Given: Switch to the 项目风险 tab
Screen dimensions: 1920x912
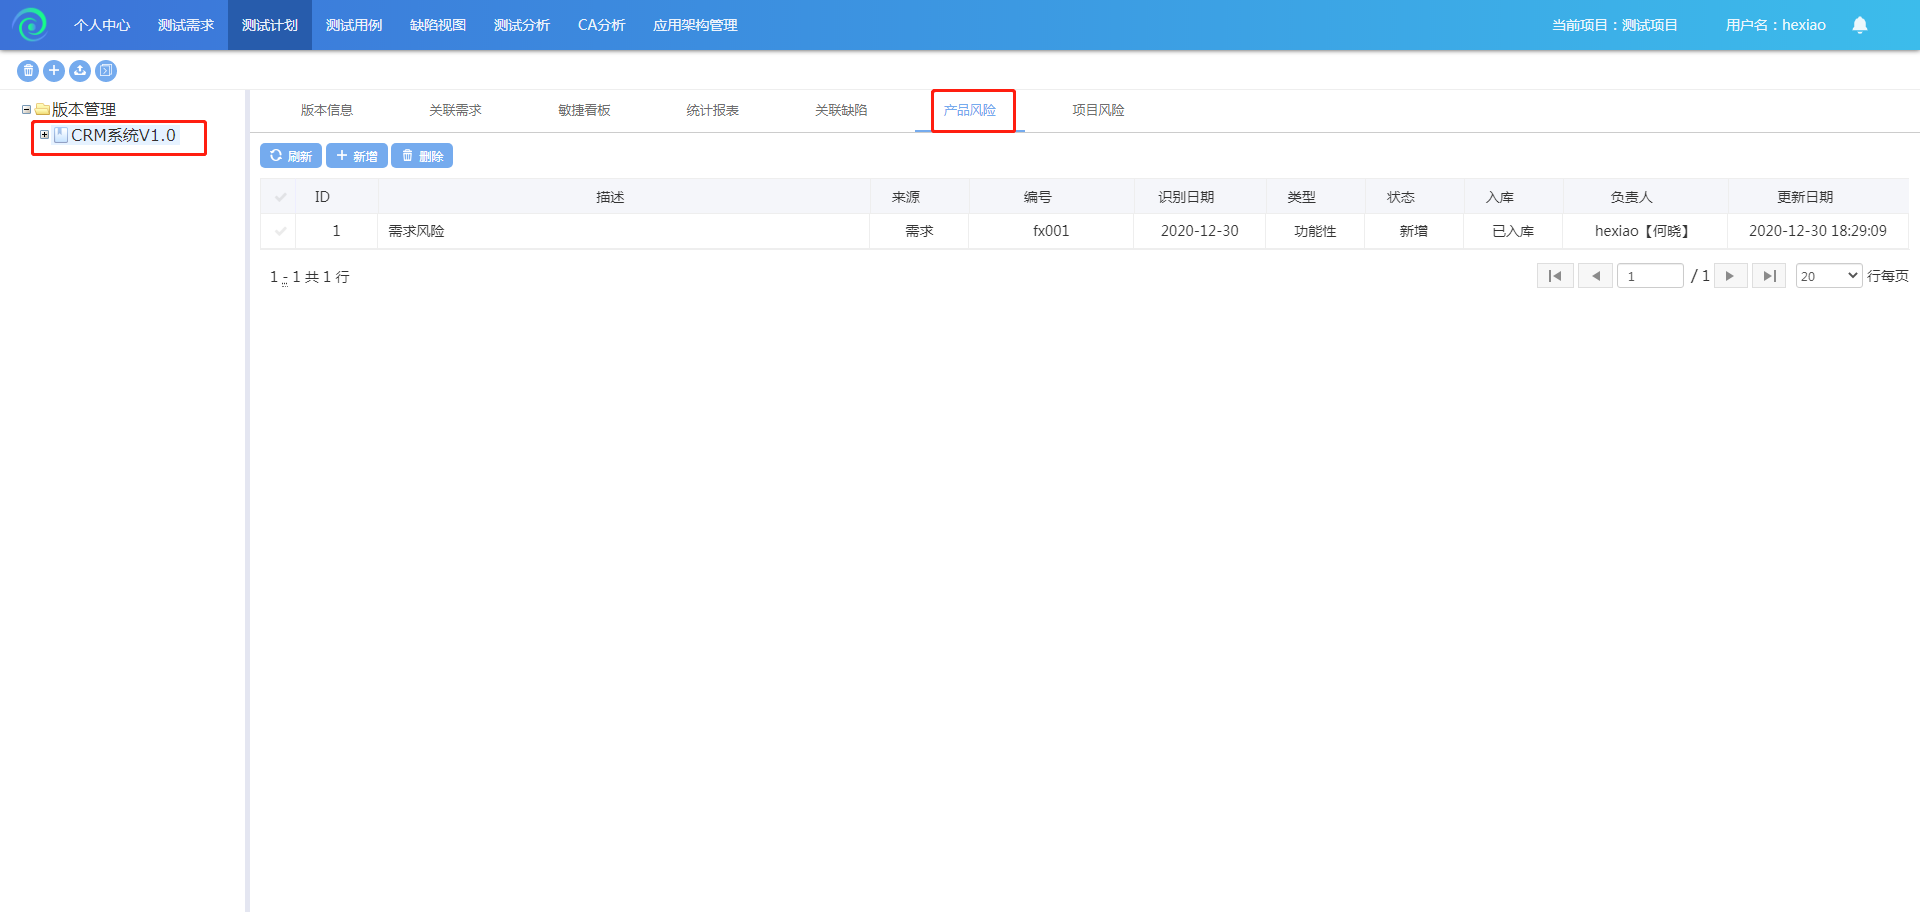Looking at the screenshot, I should [x=1098, y=110].
